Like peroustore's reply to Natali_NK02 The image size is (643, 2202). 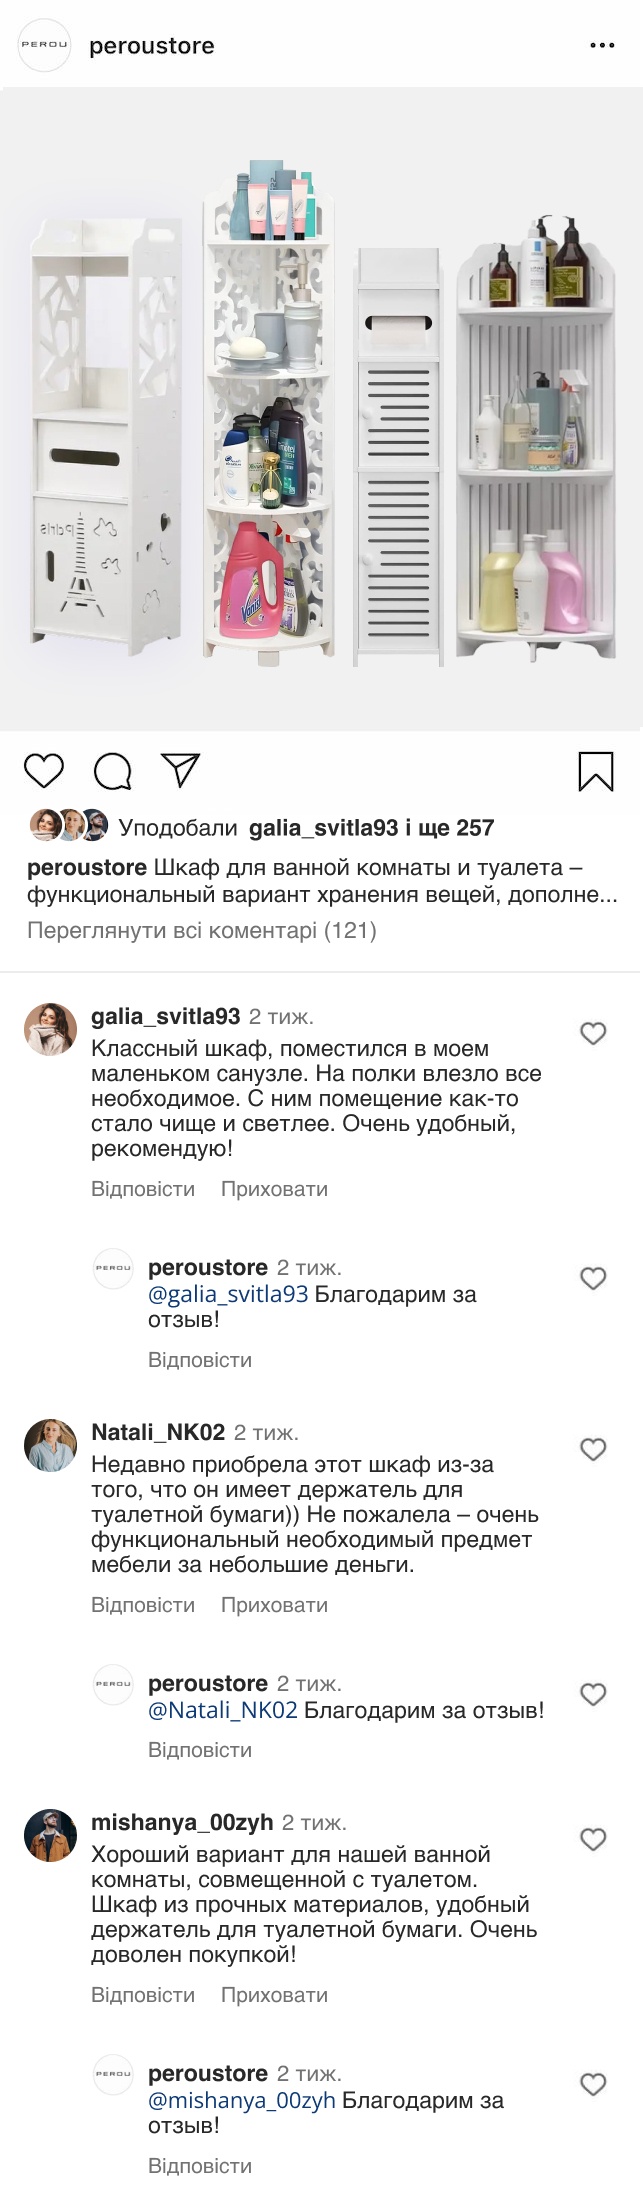point(593,1694)
